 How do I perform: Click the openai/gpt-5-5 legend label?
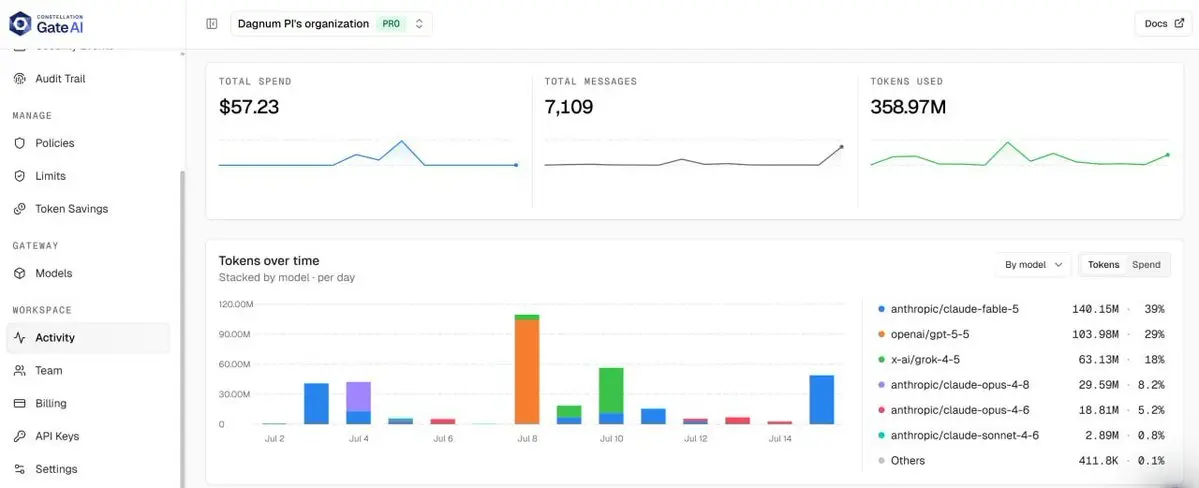[x=932, y=334]
